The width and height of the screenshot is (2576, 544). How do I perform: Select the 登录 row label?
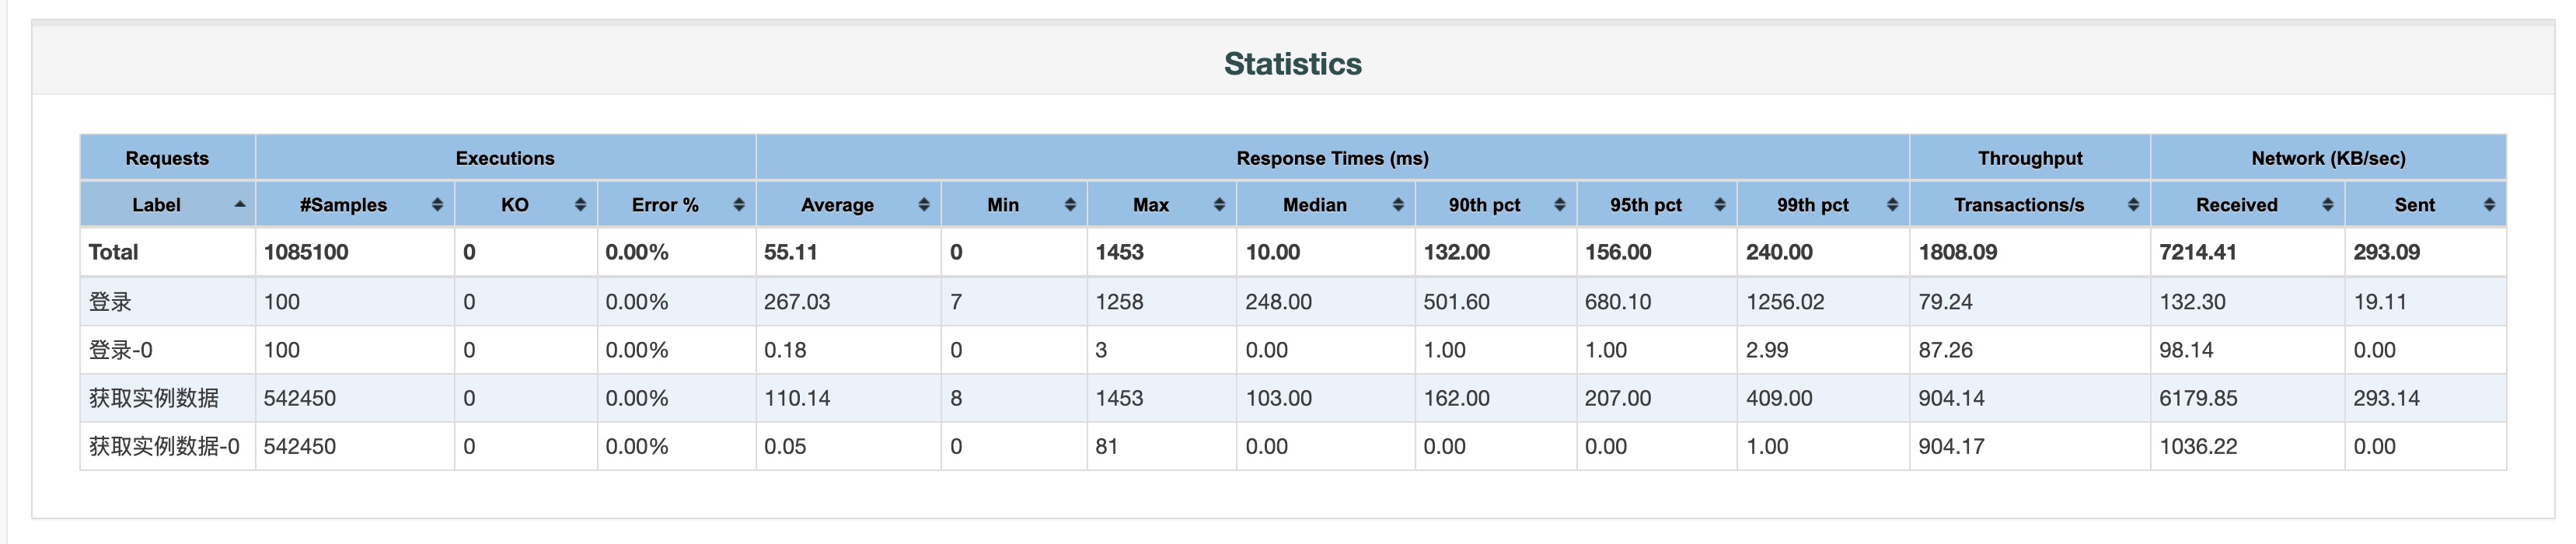point(110,302)
